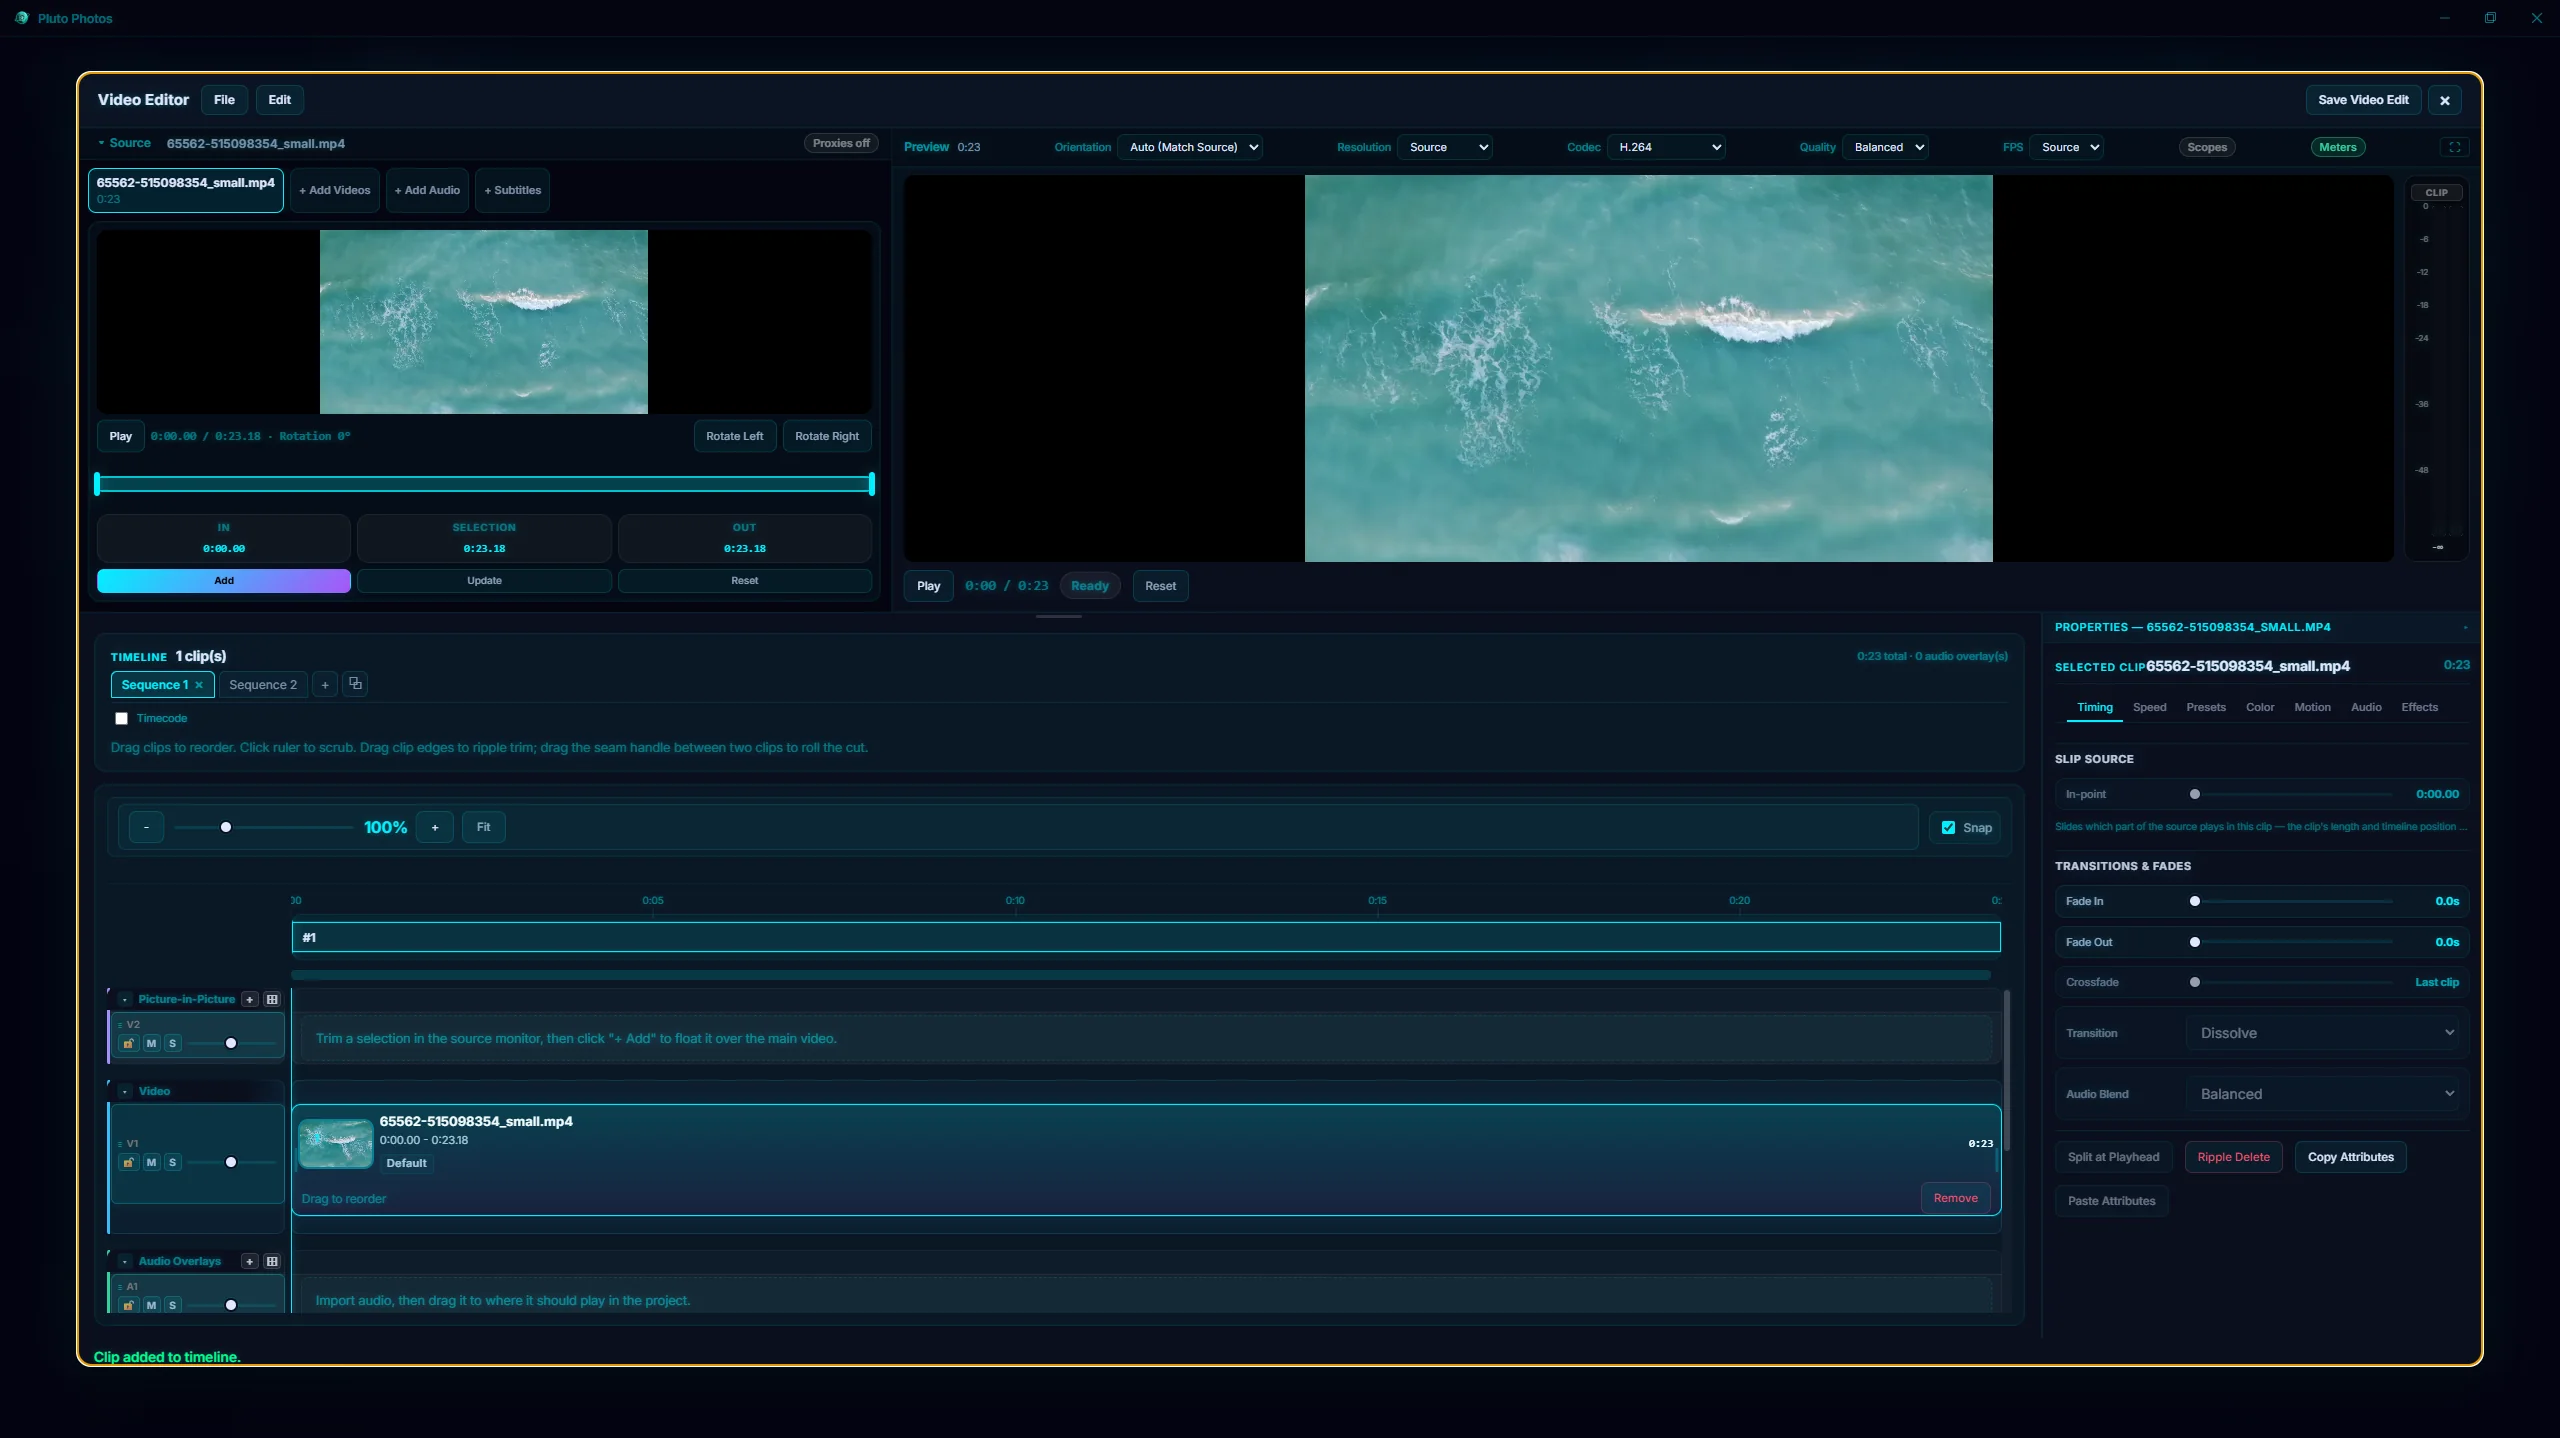2560x1438 pixels.
Task: Toggle the lock icon on track A1
Action: point(129,1305)
